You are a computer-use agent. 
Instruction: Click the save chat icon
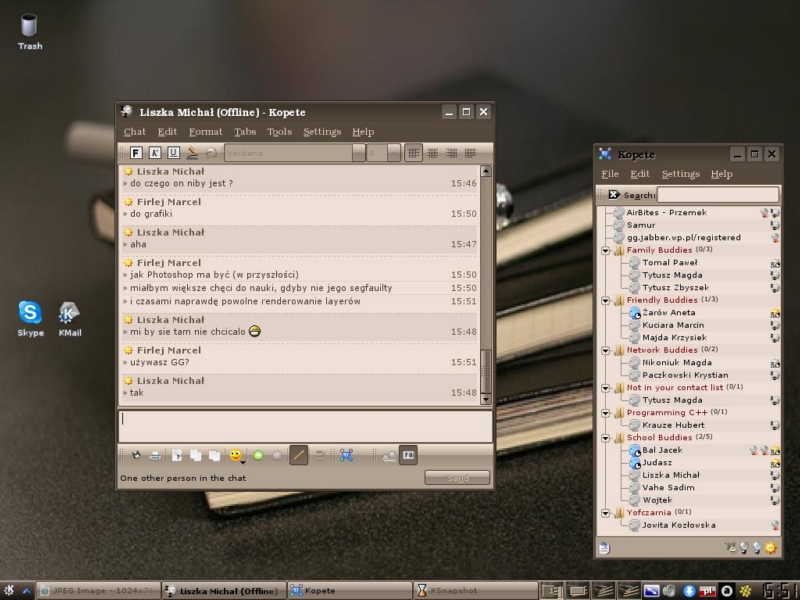point(136,455)
